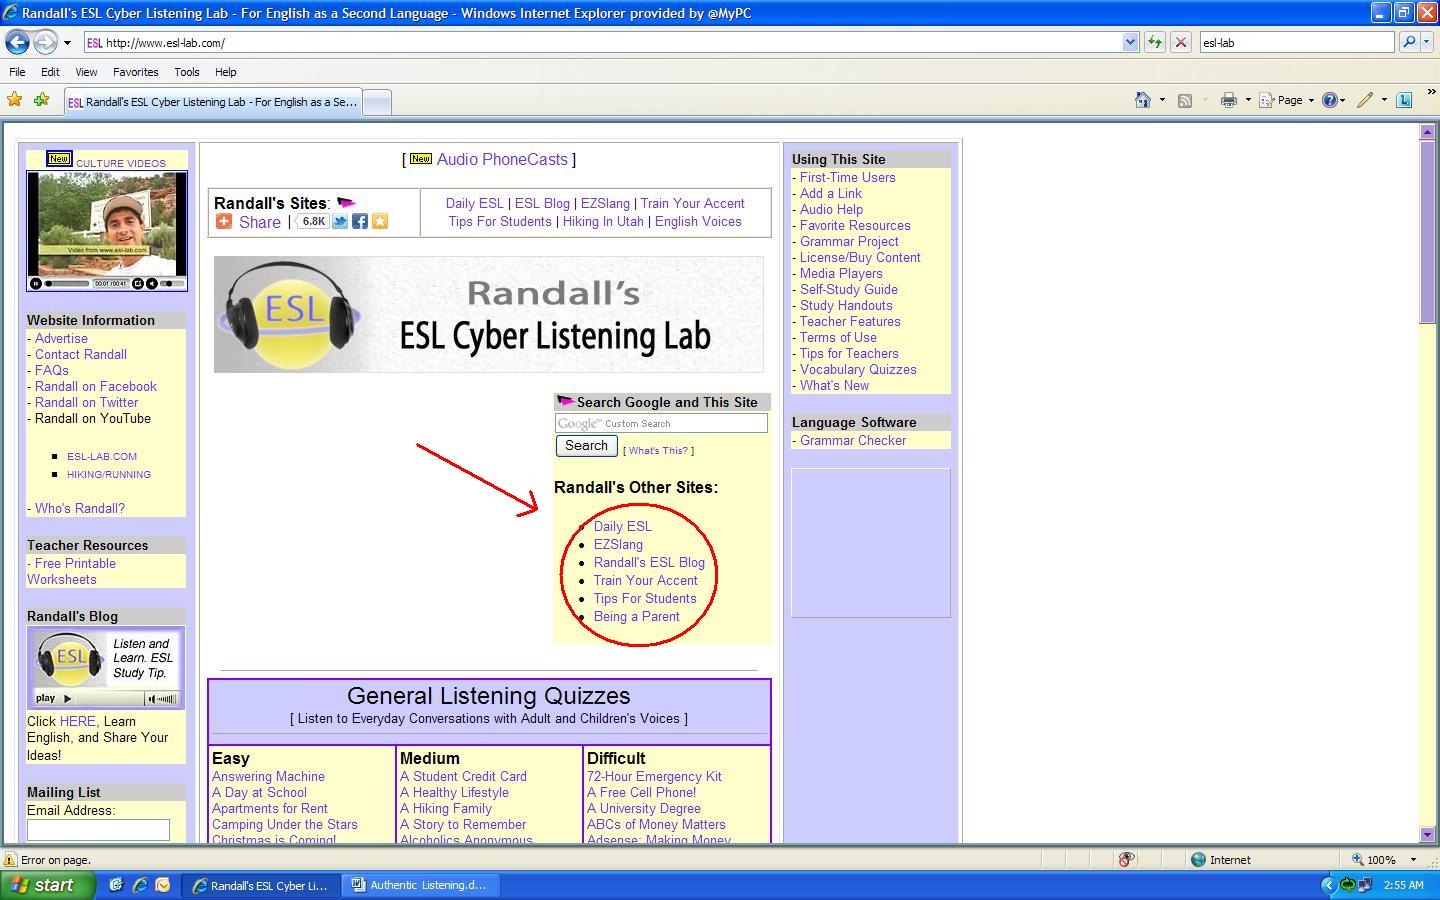Open the Favorites menu
Viewport: 1440px width, 900px height.
click(x=135, y=72)
